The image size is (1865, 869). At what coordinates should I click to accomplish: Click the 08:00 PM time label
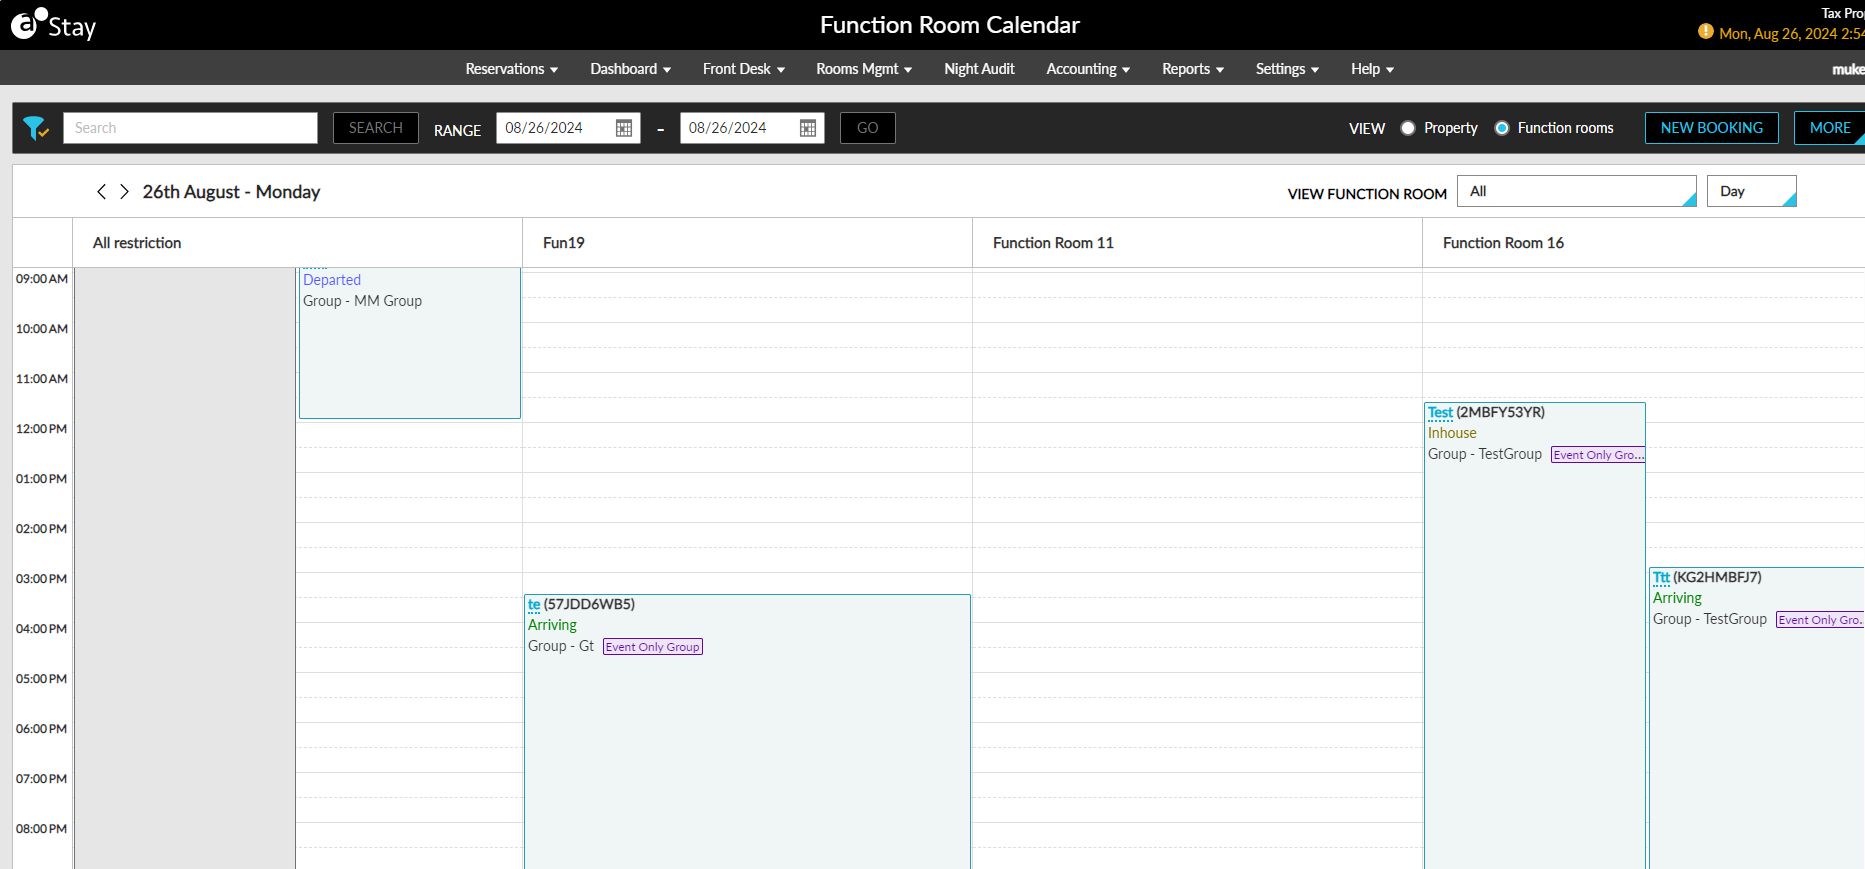tap(42, 829)
